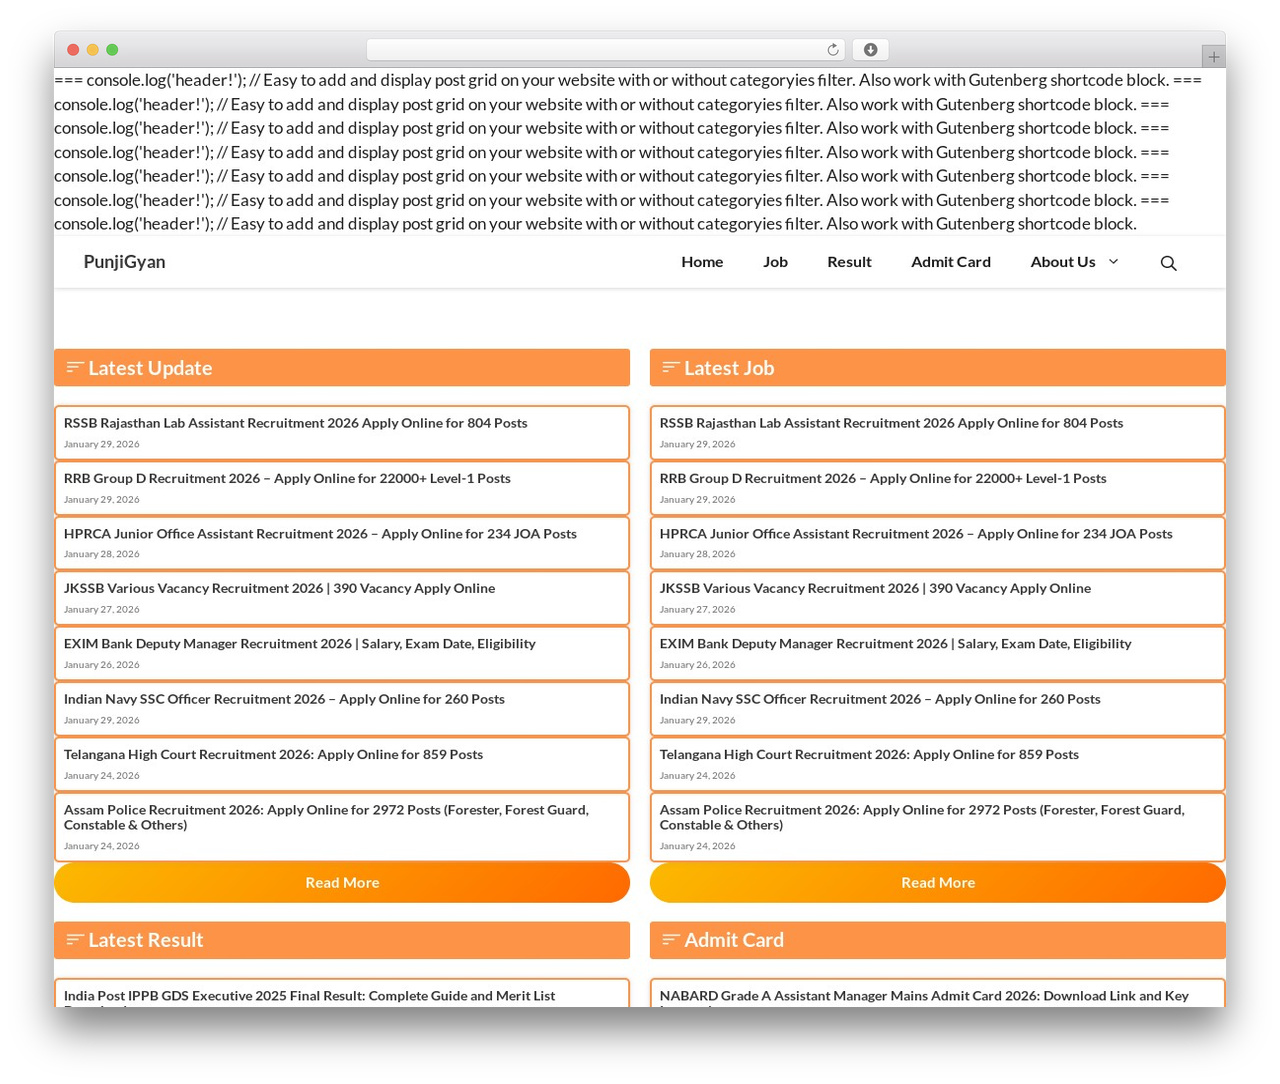Open JKSSB Various Vacancy post in Latest Job
The height and width of the screenshot is (1084, 1280).
875,588
